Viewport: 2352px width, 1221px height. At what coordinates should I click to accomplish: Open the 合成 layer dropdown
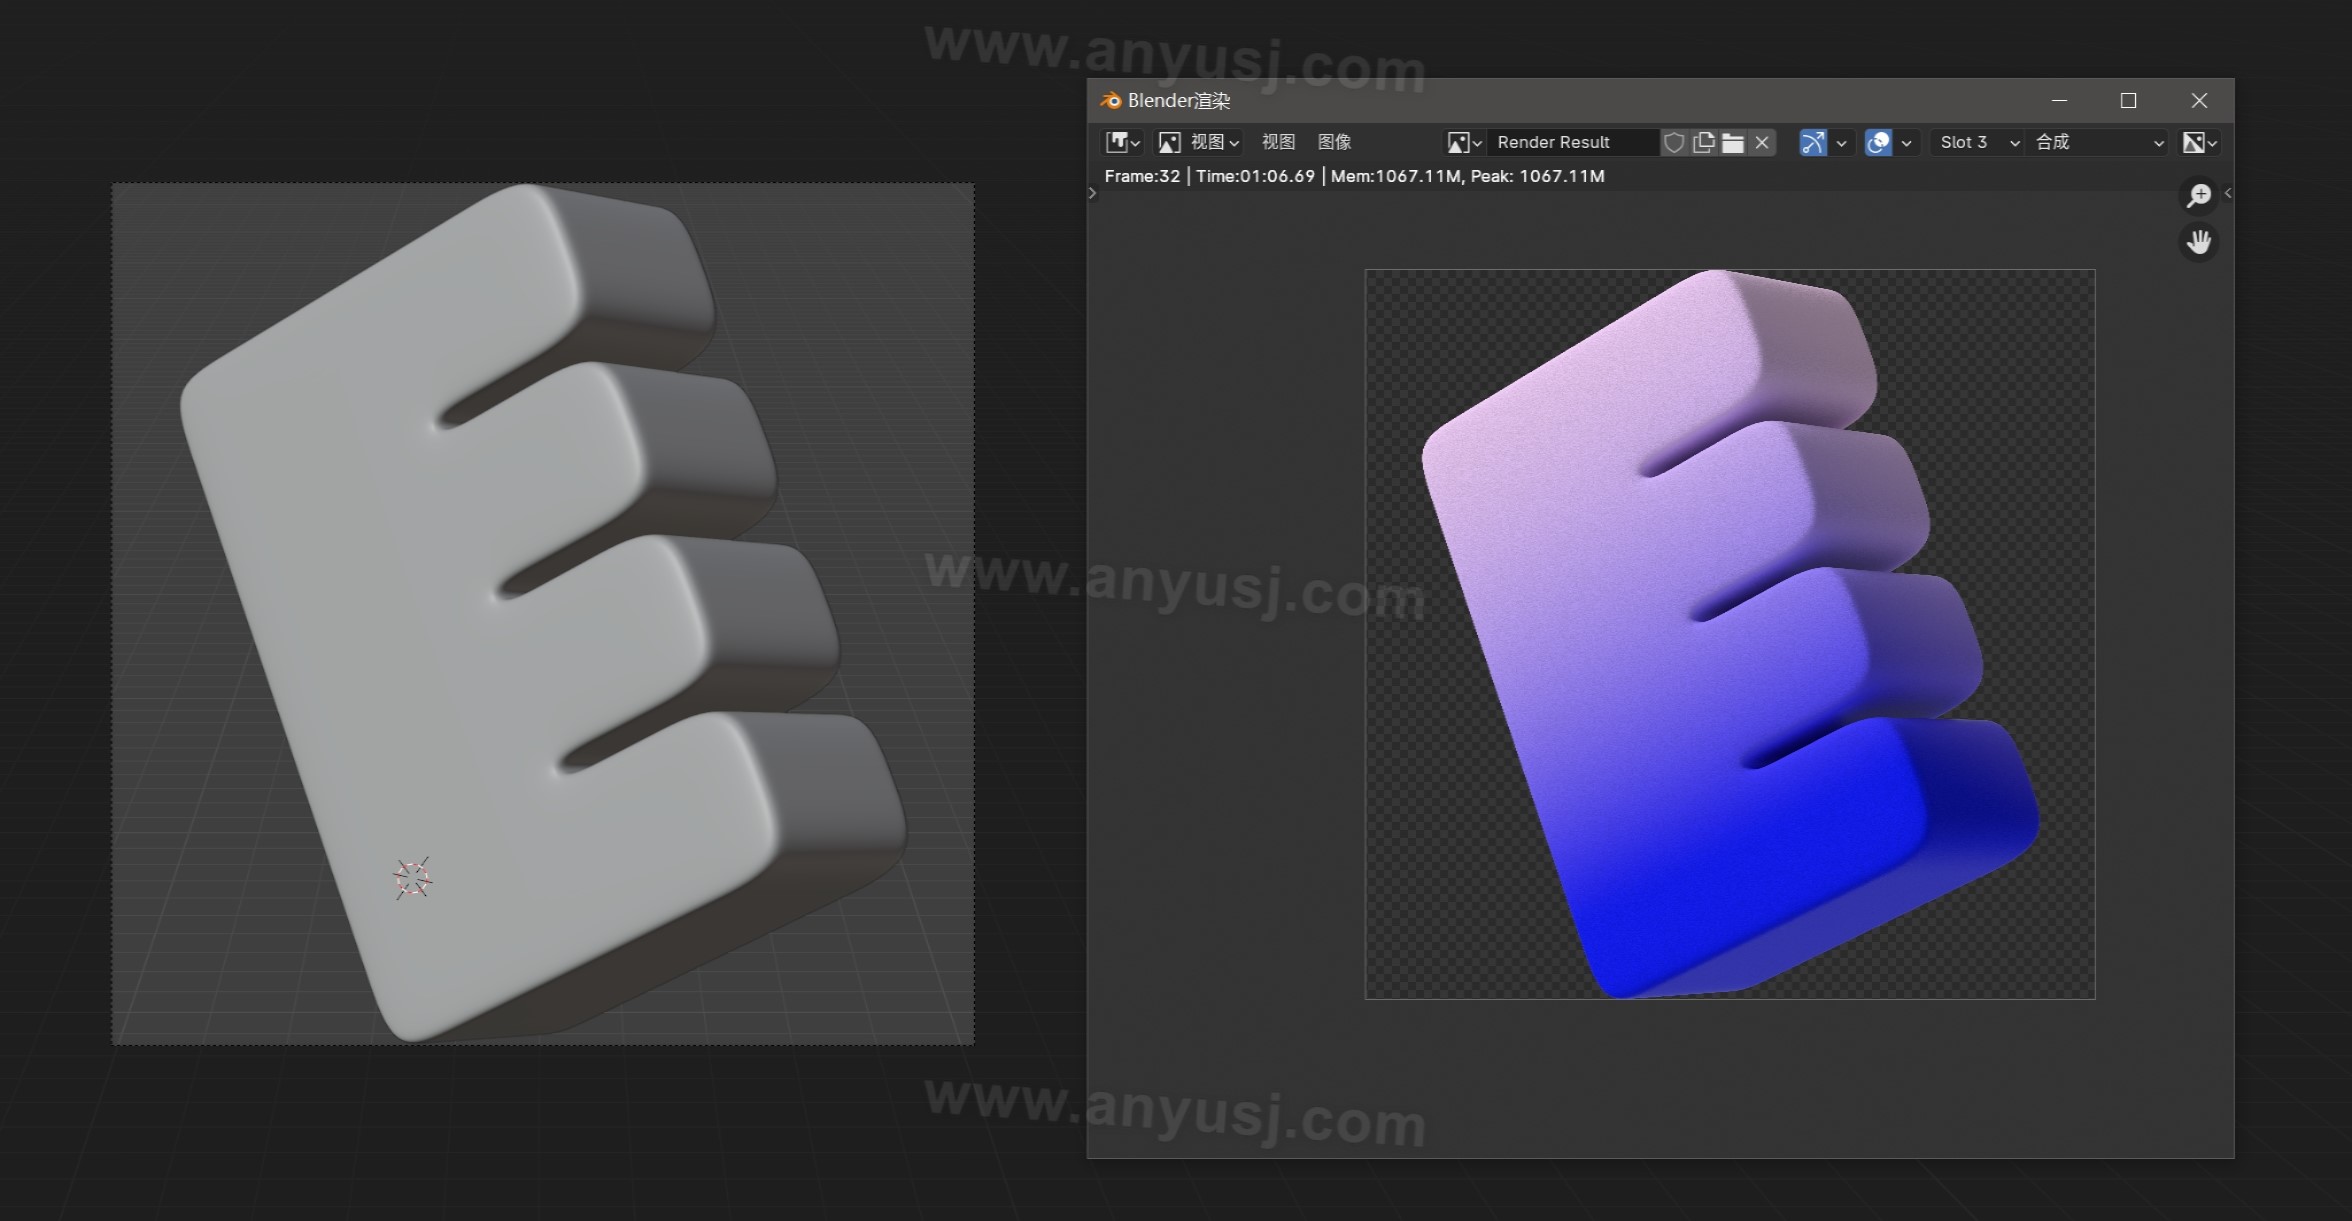2098,143
